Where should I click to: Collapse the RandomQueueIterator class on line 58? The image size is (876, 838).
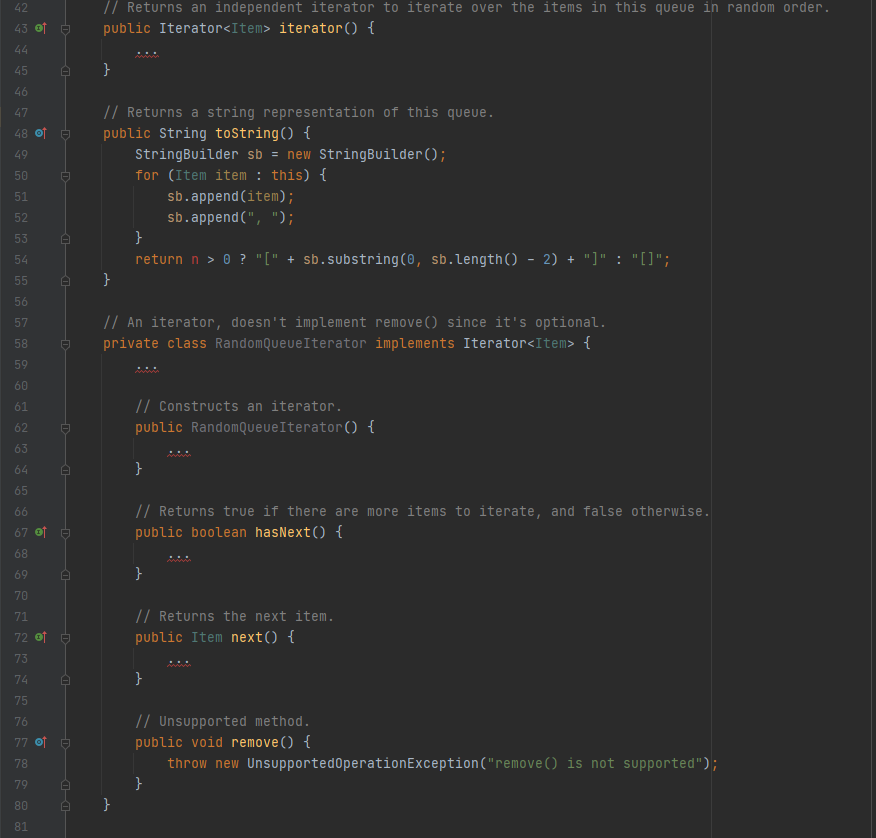click(x=65, y=344)
